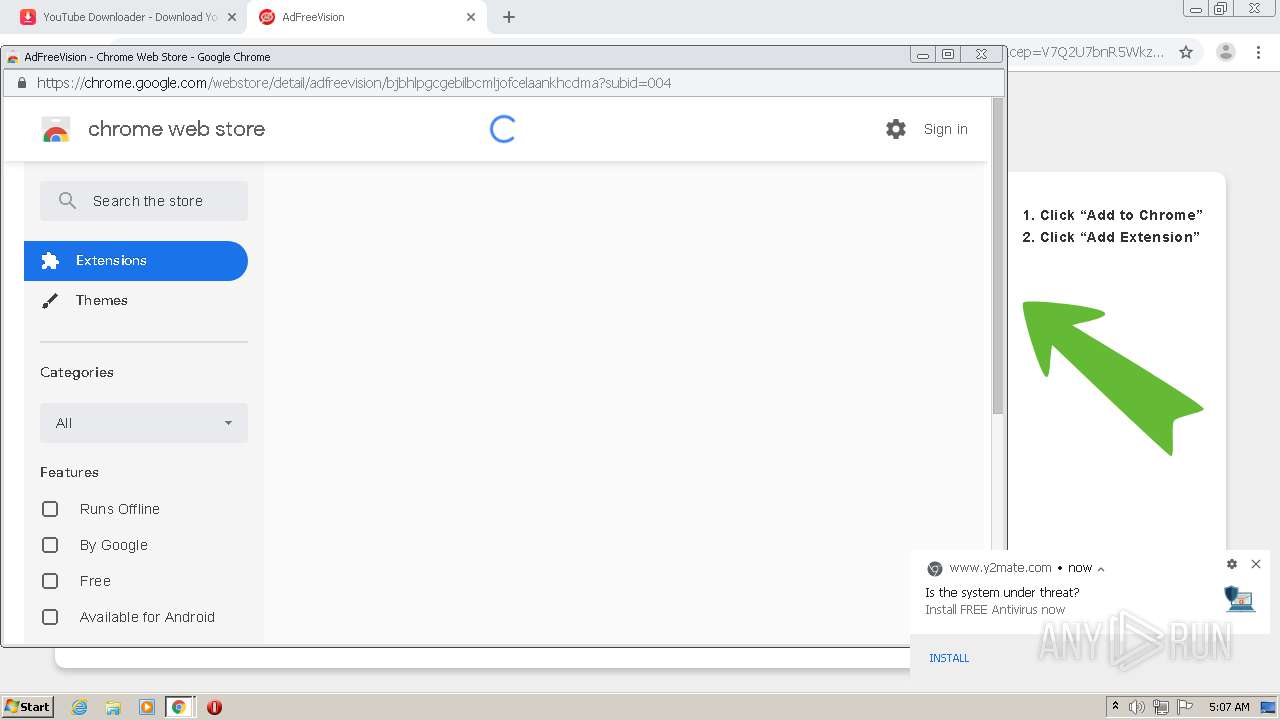Bookmark page with the star icon

pos(1186,52)
